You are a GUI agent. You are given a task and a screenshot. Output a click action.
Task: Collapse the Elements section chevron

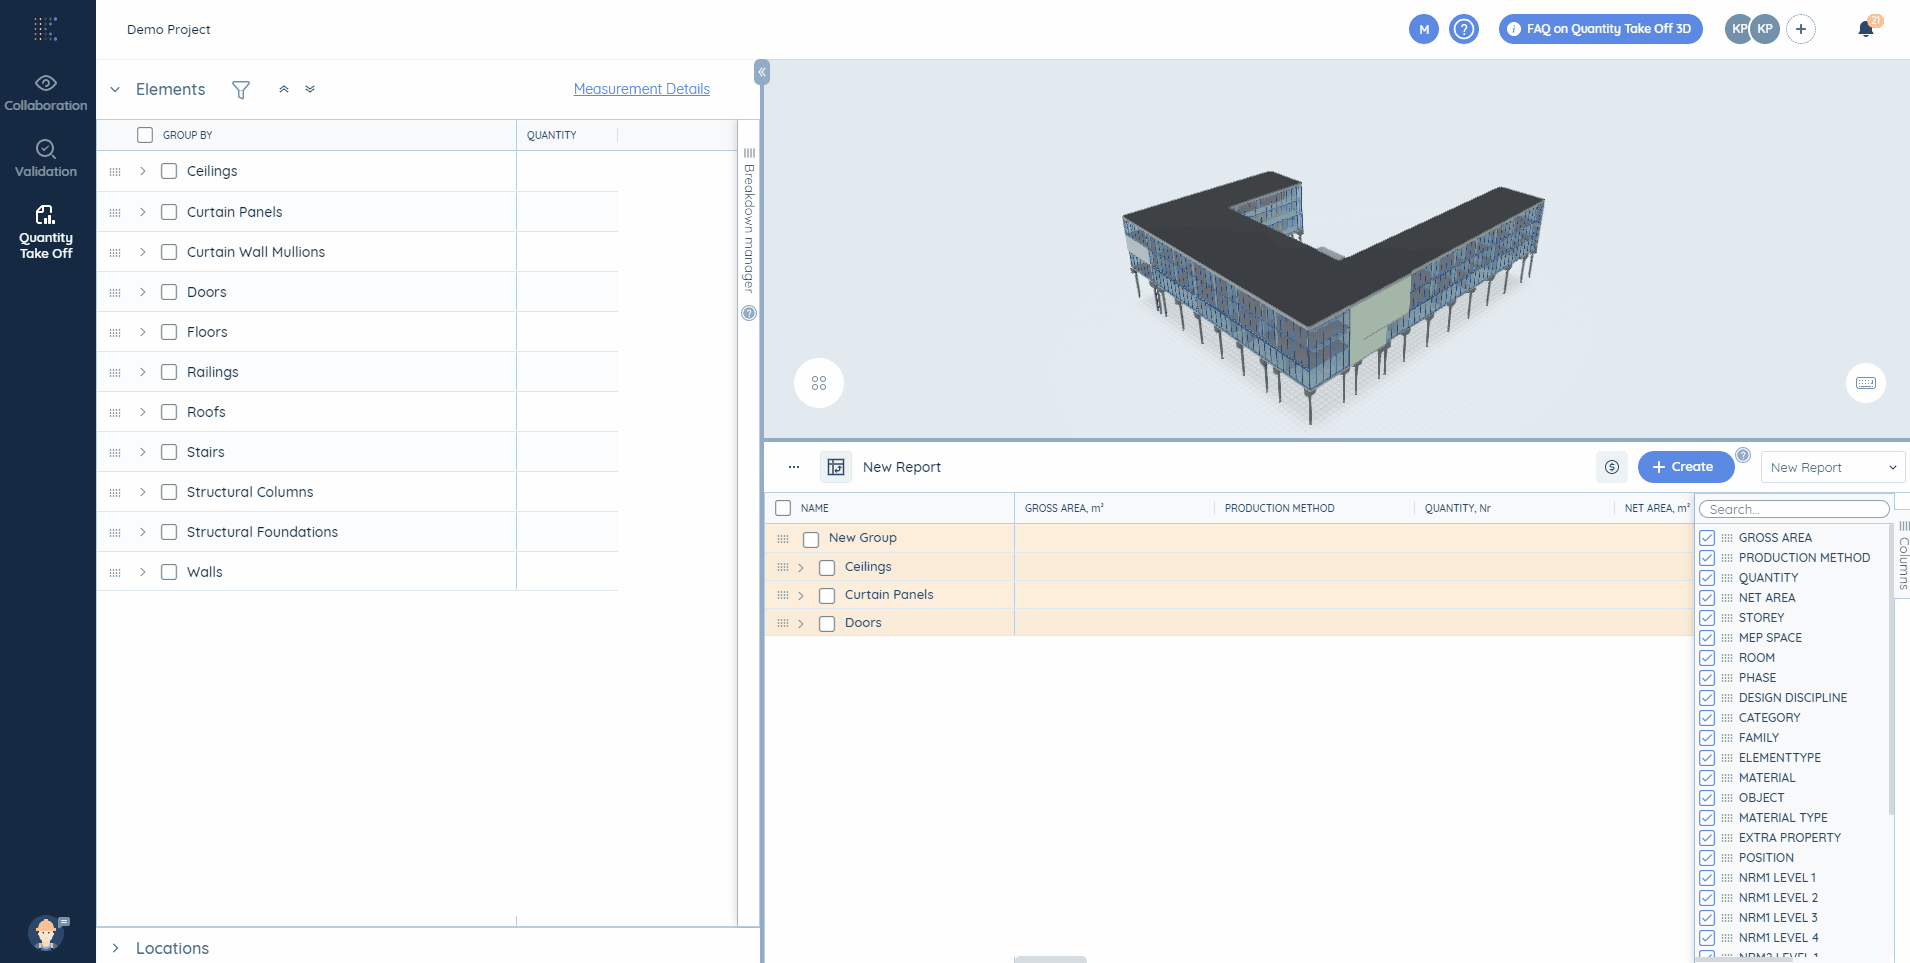pos(115,89)
